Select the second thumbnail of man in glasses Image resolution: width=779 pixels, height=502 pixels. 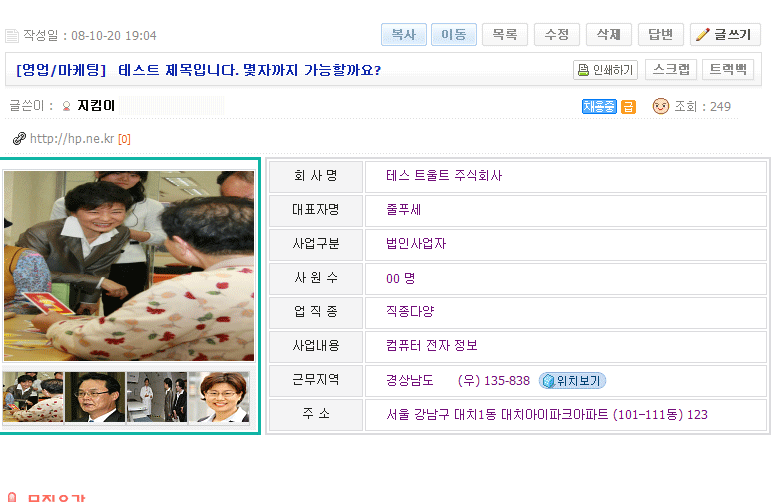point(95,397)
